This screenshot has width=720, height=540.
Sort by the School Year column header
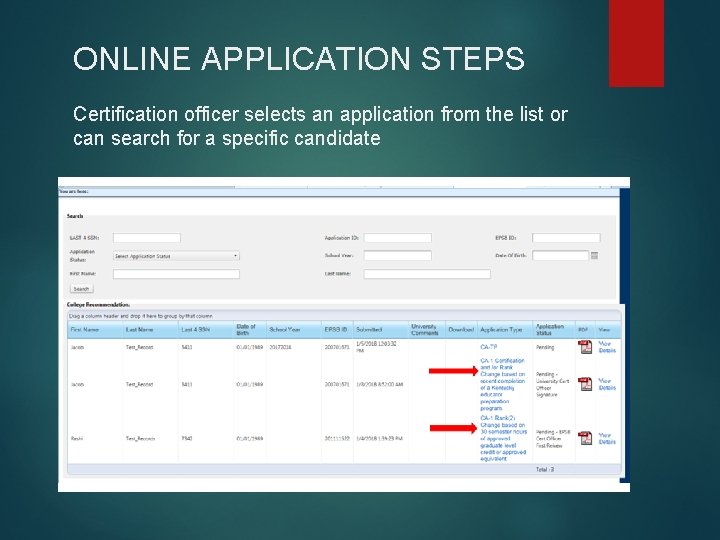point(294,330)
